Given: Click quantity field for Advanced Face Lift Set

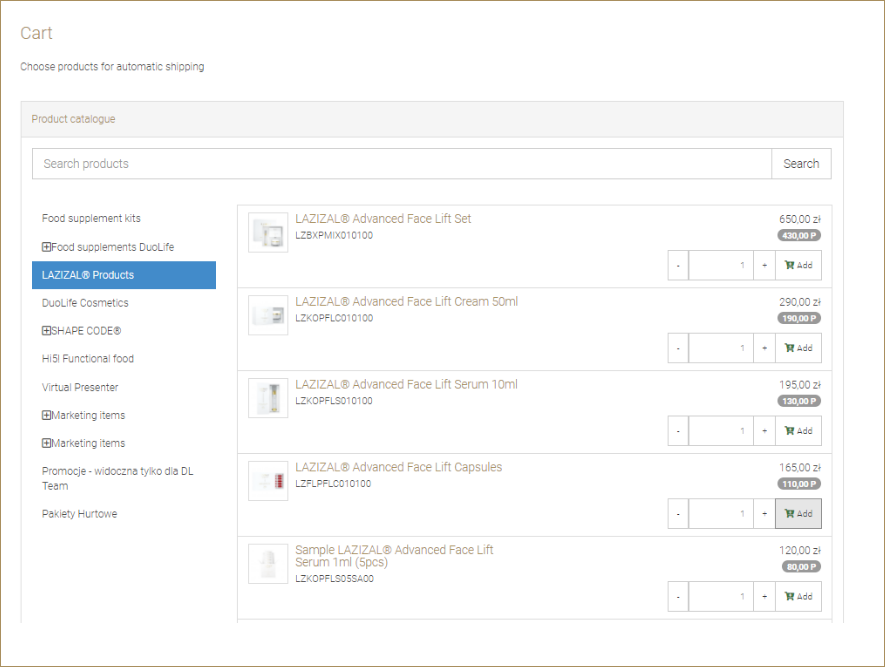Looking at the screenshot, I should click(721, 265).
